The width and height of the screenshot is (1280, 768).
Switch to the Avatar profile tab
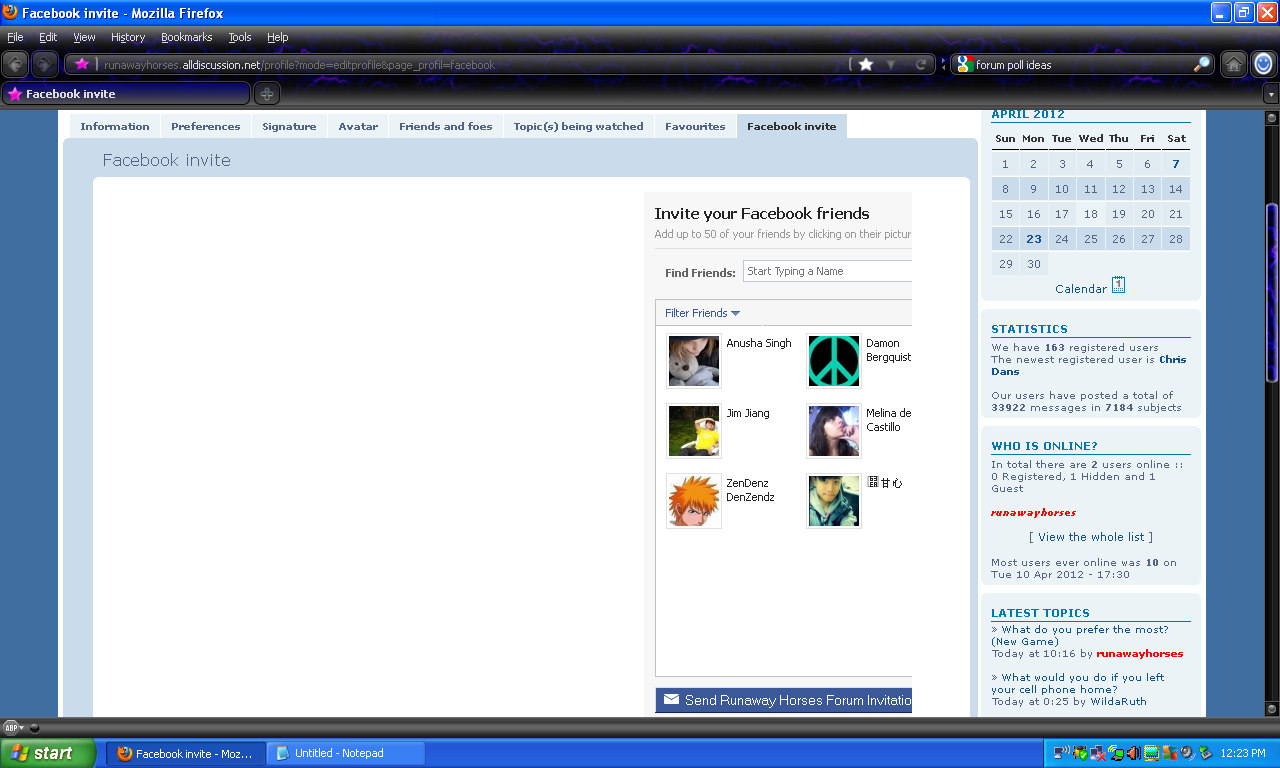(358, 126)
